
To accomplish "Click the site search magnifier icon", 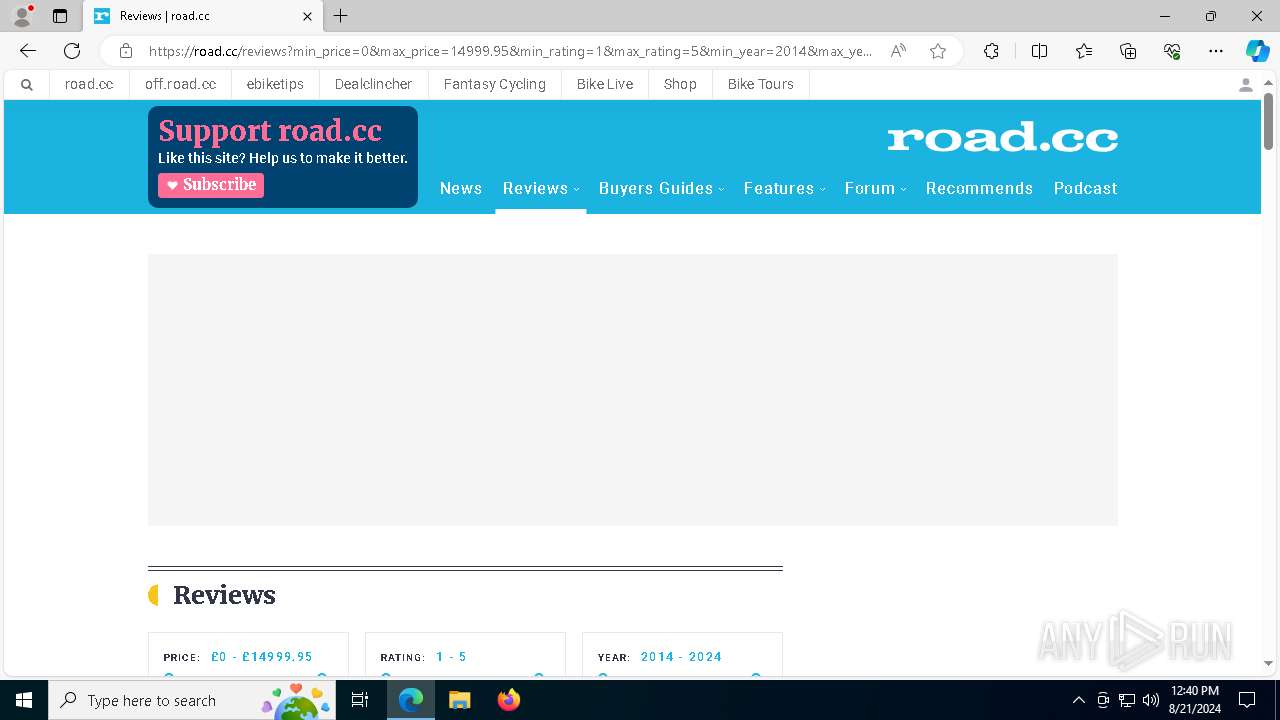I will [x=27, y=85].
